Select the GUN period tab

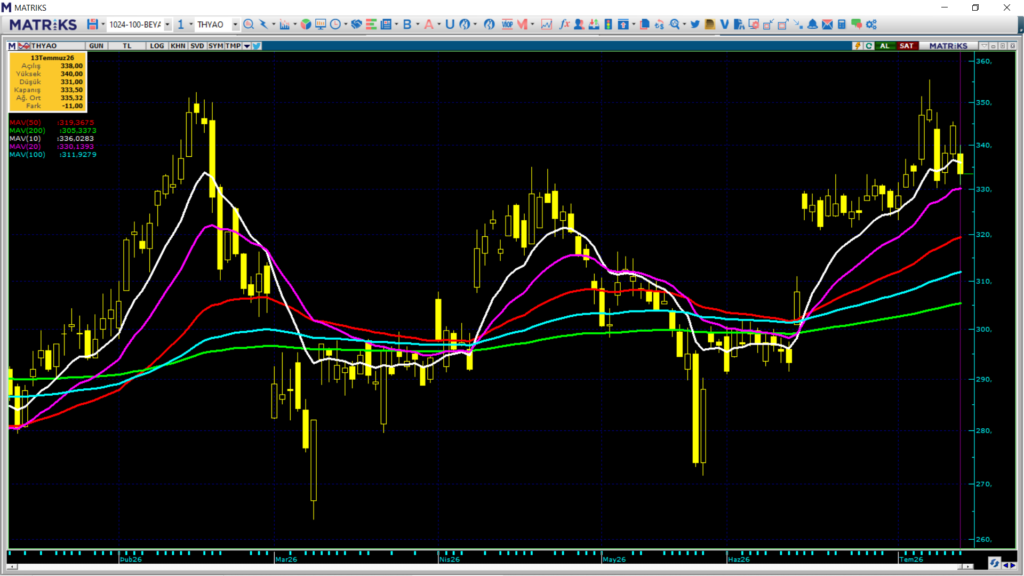coord(96,46)
